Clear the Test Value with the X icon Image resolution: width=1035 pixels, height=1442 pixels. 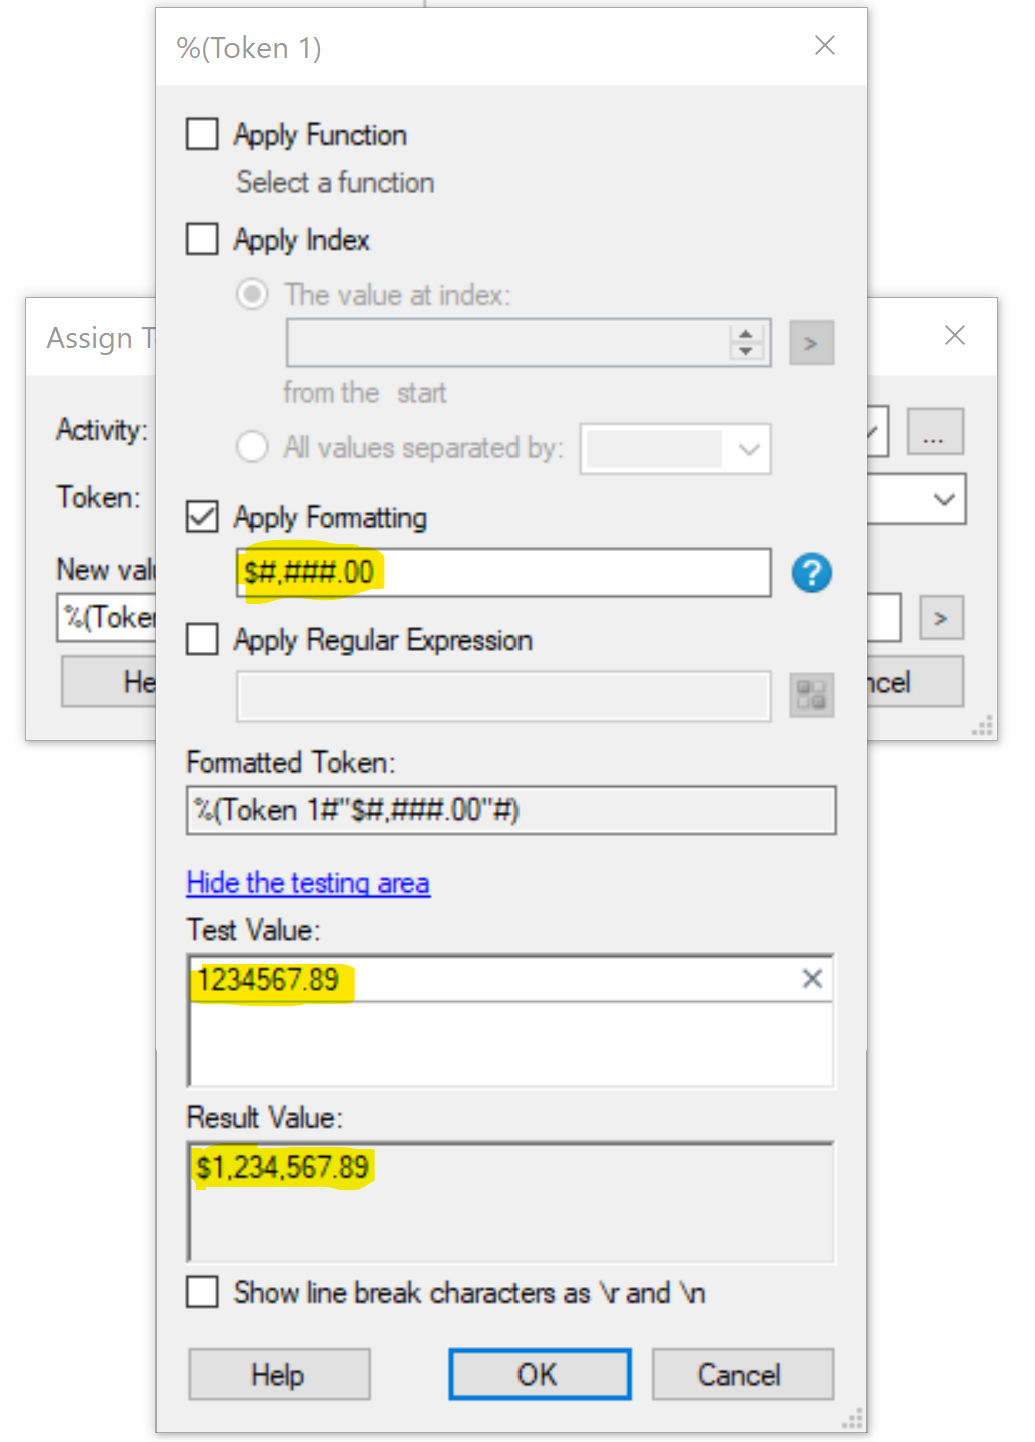[x=812, y=979]
